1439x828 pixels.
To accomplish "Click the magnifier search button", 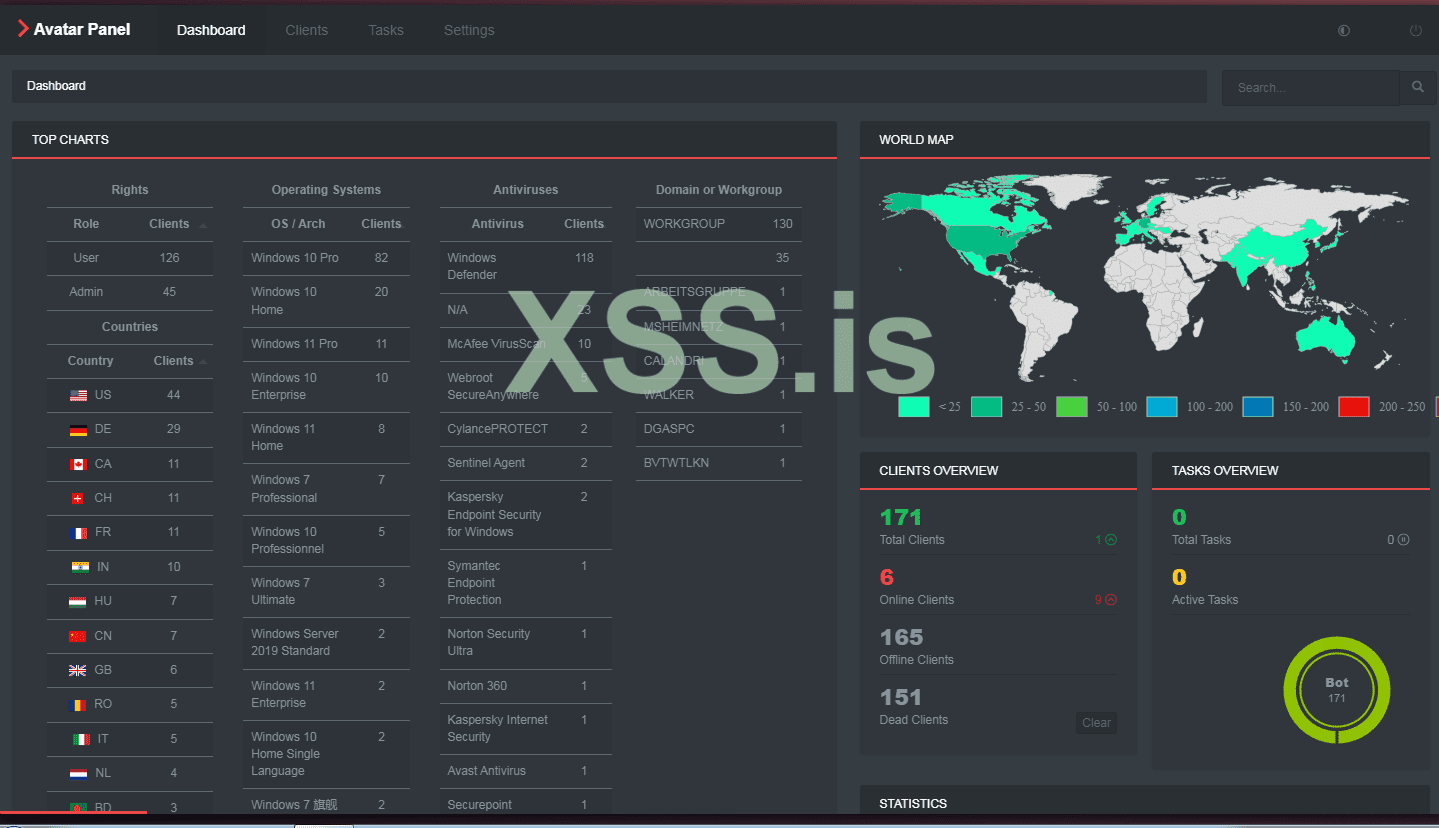I will [x=1417, y=87].
